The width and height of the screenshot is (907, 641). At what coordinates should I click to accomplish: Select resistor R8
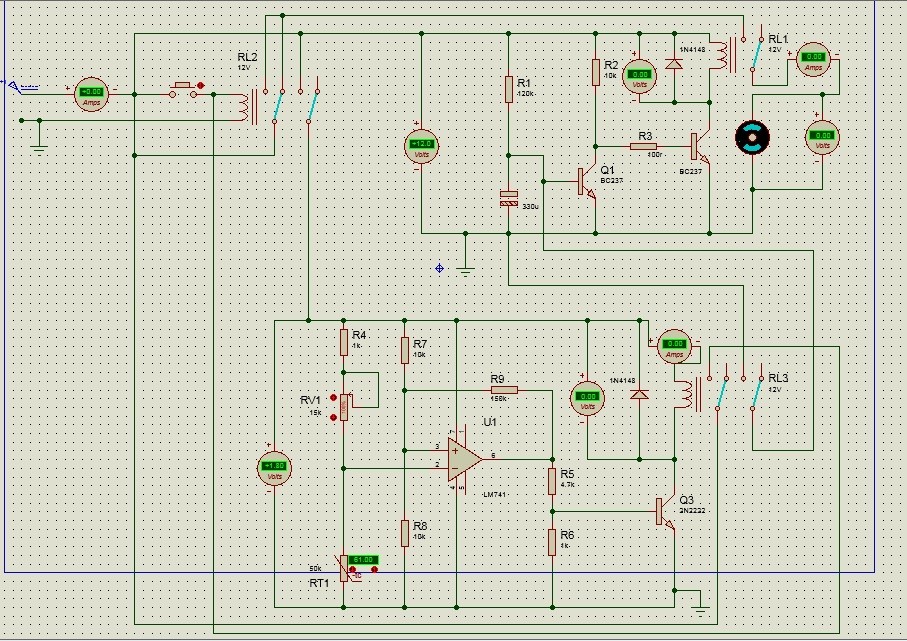[x=404, y=532]
